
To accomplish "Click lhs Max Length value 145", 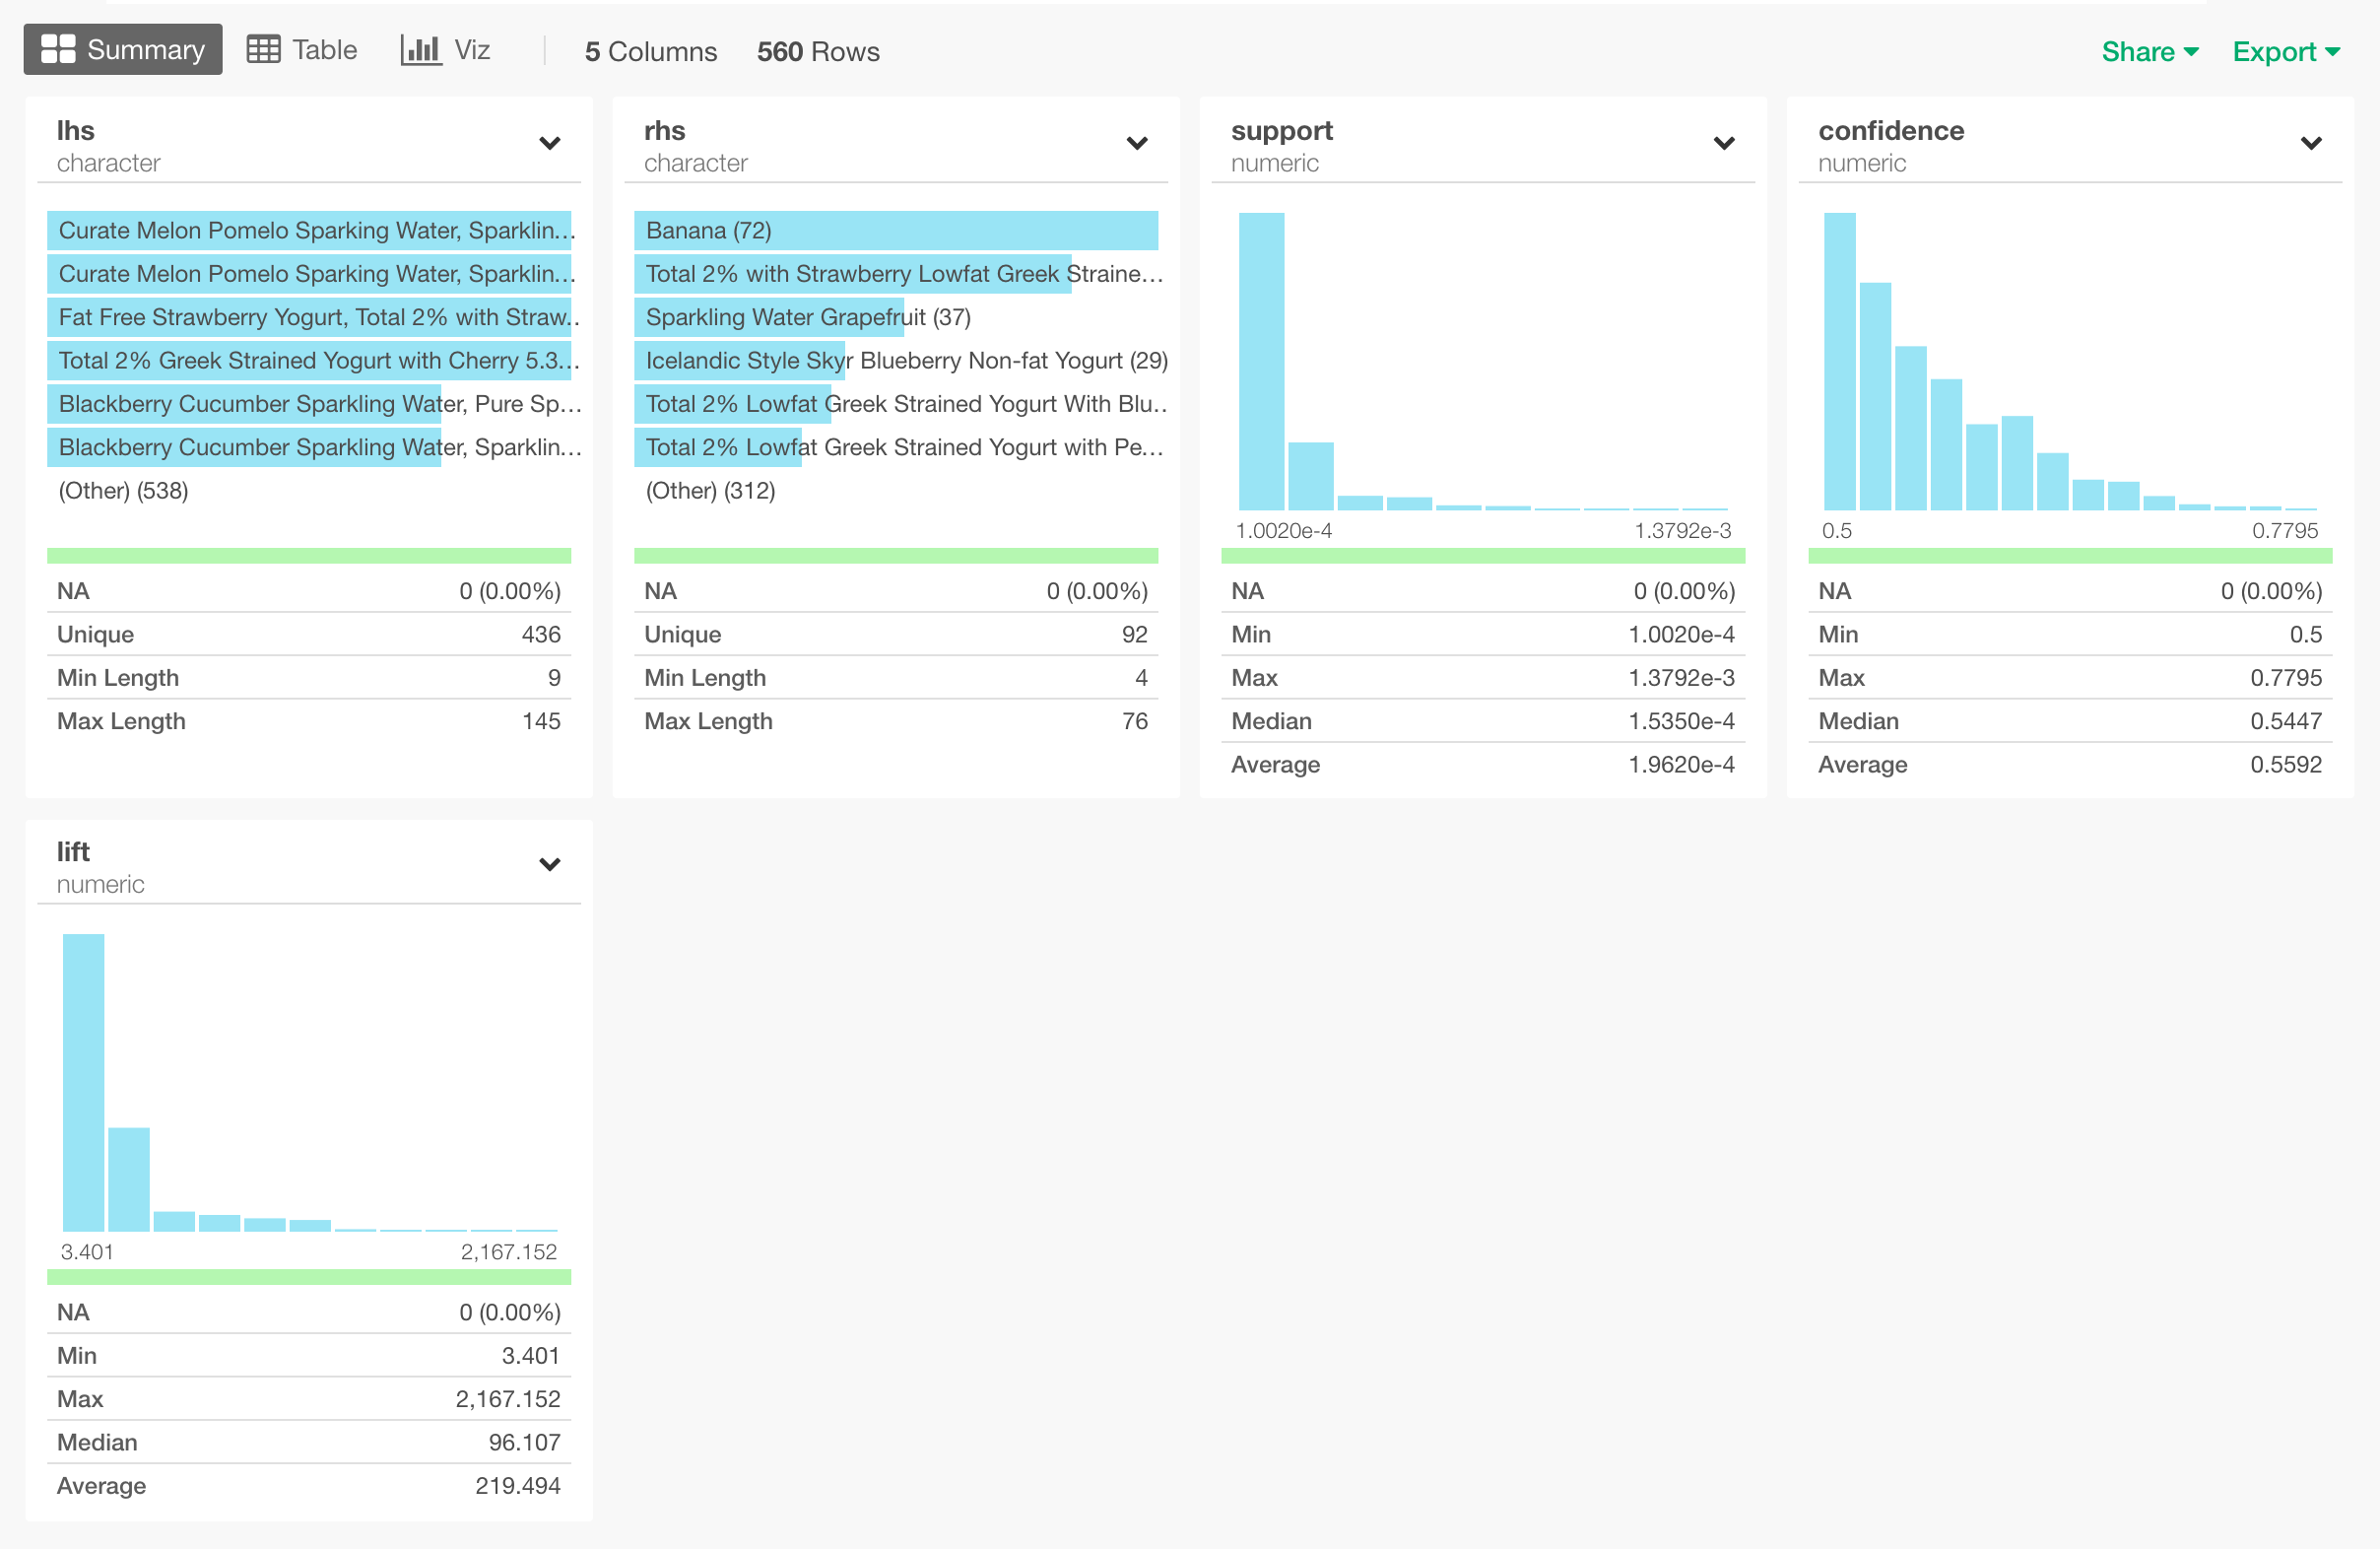I will [x=541, y=721].
